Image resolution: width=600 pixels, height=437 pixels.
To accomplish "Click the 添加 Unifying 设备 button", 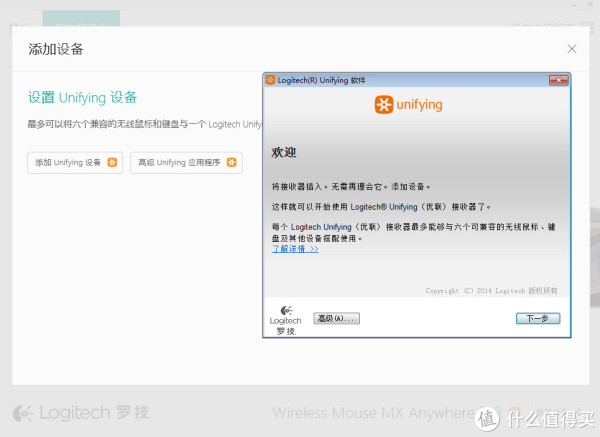I will [75, 163].
